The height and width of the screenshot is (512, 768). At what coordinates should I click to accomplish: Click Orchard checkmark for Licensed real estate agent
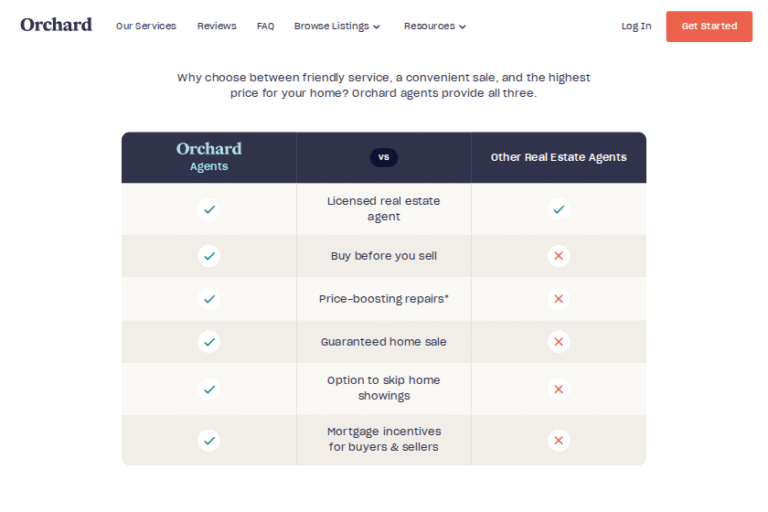[x=208, y=209]
